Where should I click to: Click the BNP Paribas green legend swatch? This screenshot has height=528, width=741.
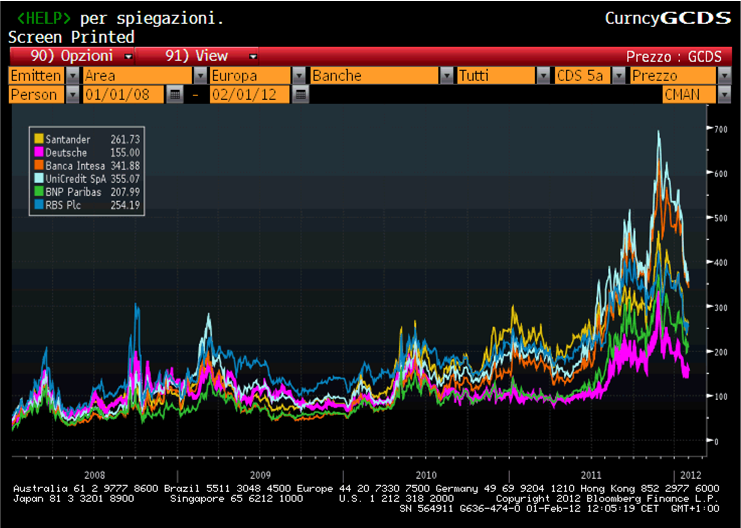pyautogui.click(x=39, y=191)
